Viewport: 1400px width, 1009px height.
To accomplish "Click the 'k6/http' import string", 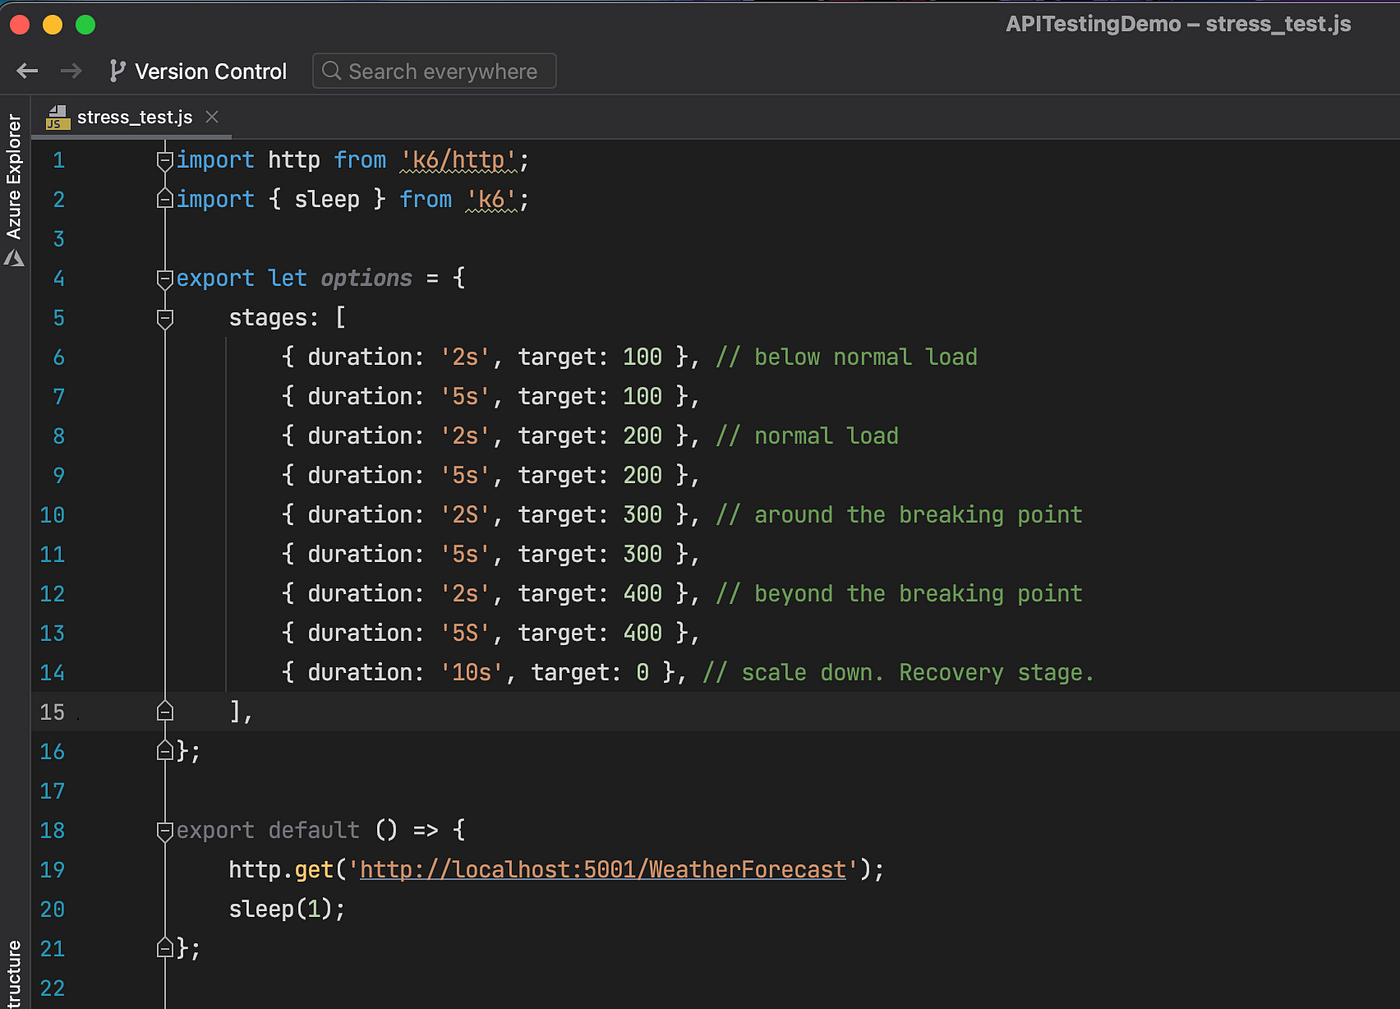I will click(459, 160).
